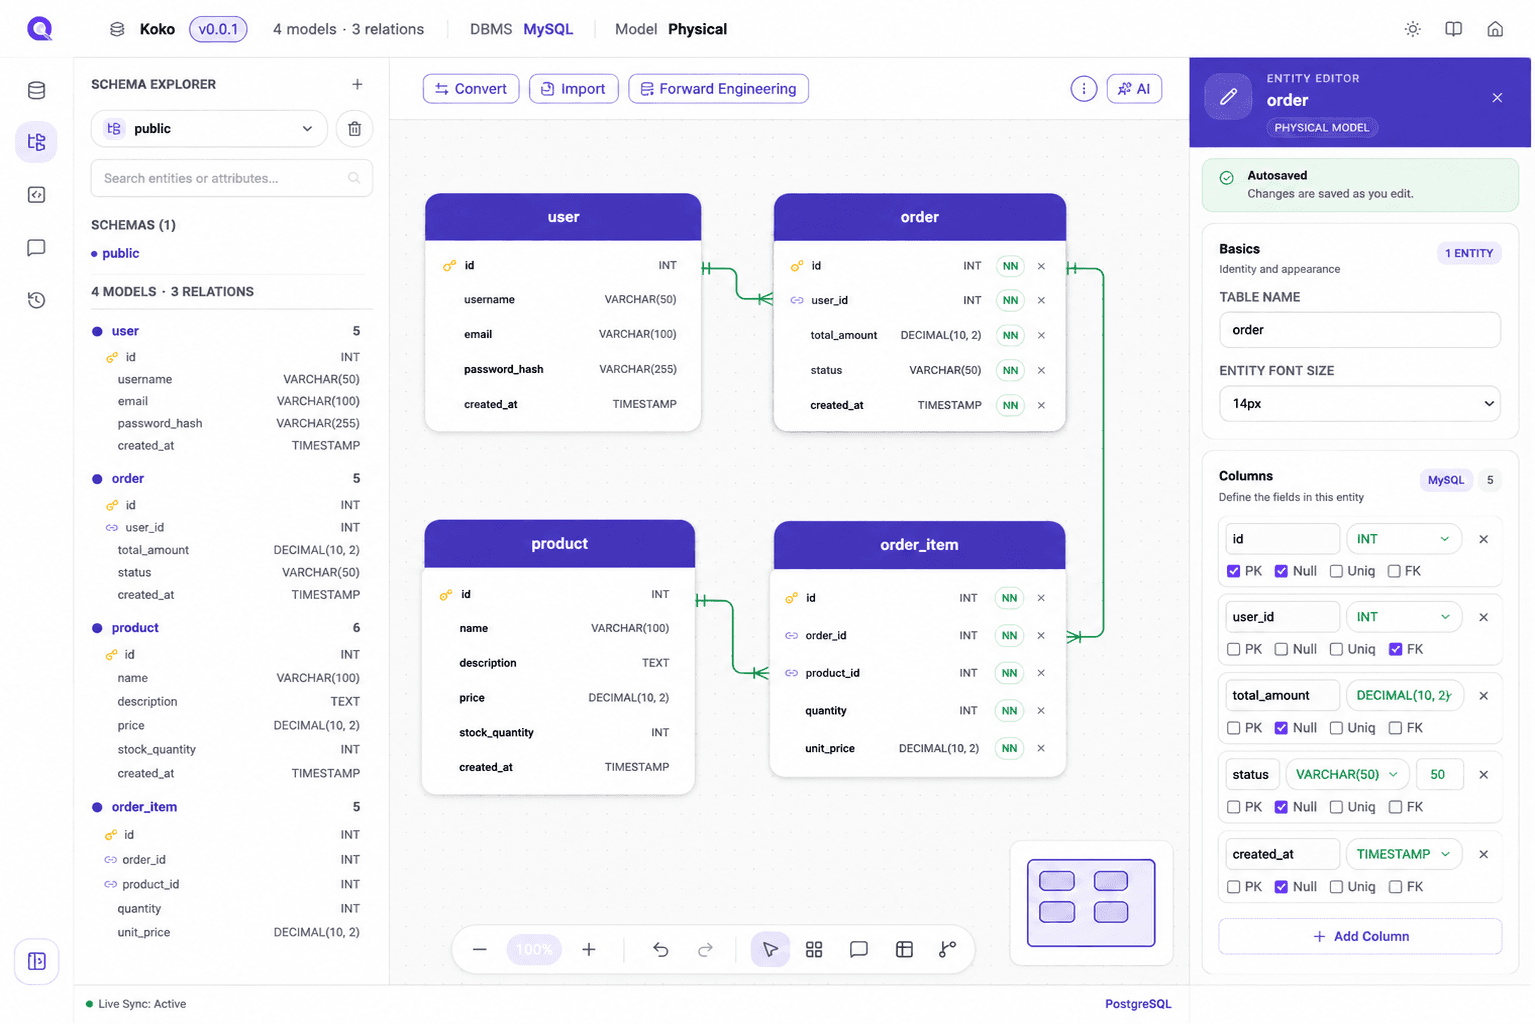The image size is (1535, 1024).
Task: Toggle Null for the total_amount column
Action: (1281, 728)
